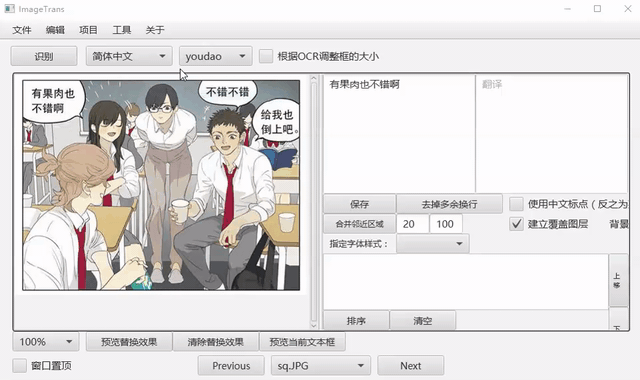The height and width of the screenshot is (380, 640).
Task: Open the 项目 menu
Action: coord(88,30)
